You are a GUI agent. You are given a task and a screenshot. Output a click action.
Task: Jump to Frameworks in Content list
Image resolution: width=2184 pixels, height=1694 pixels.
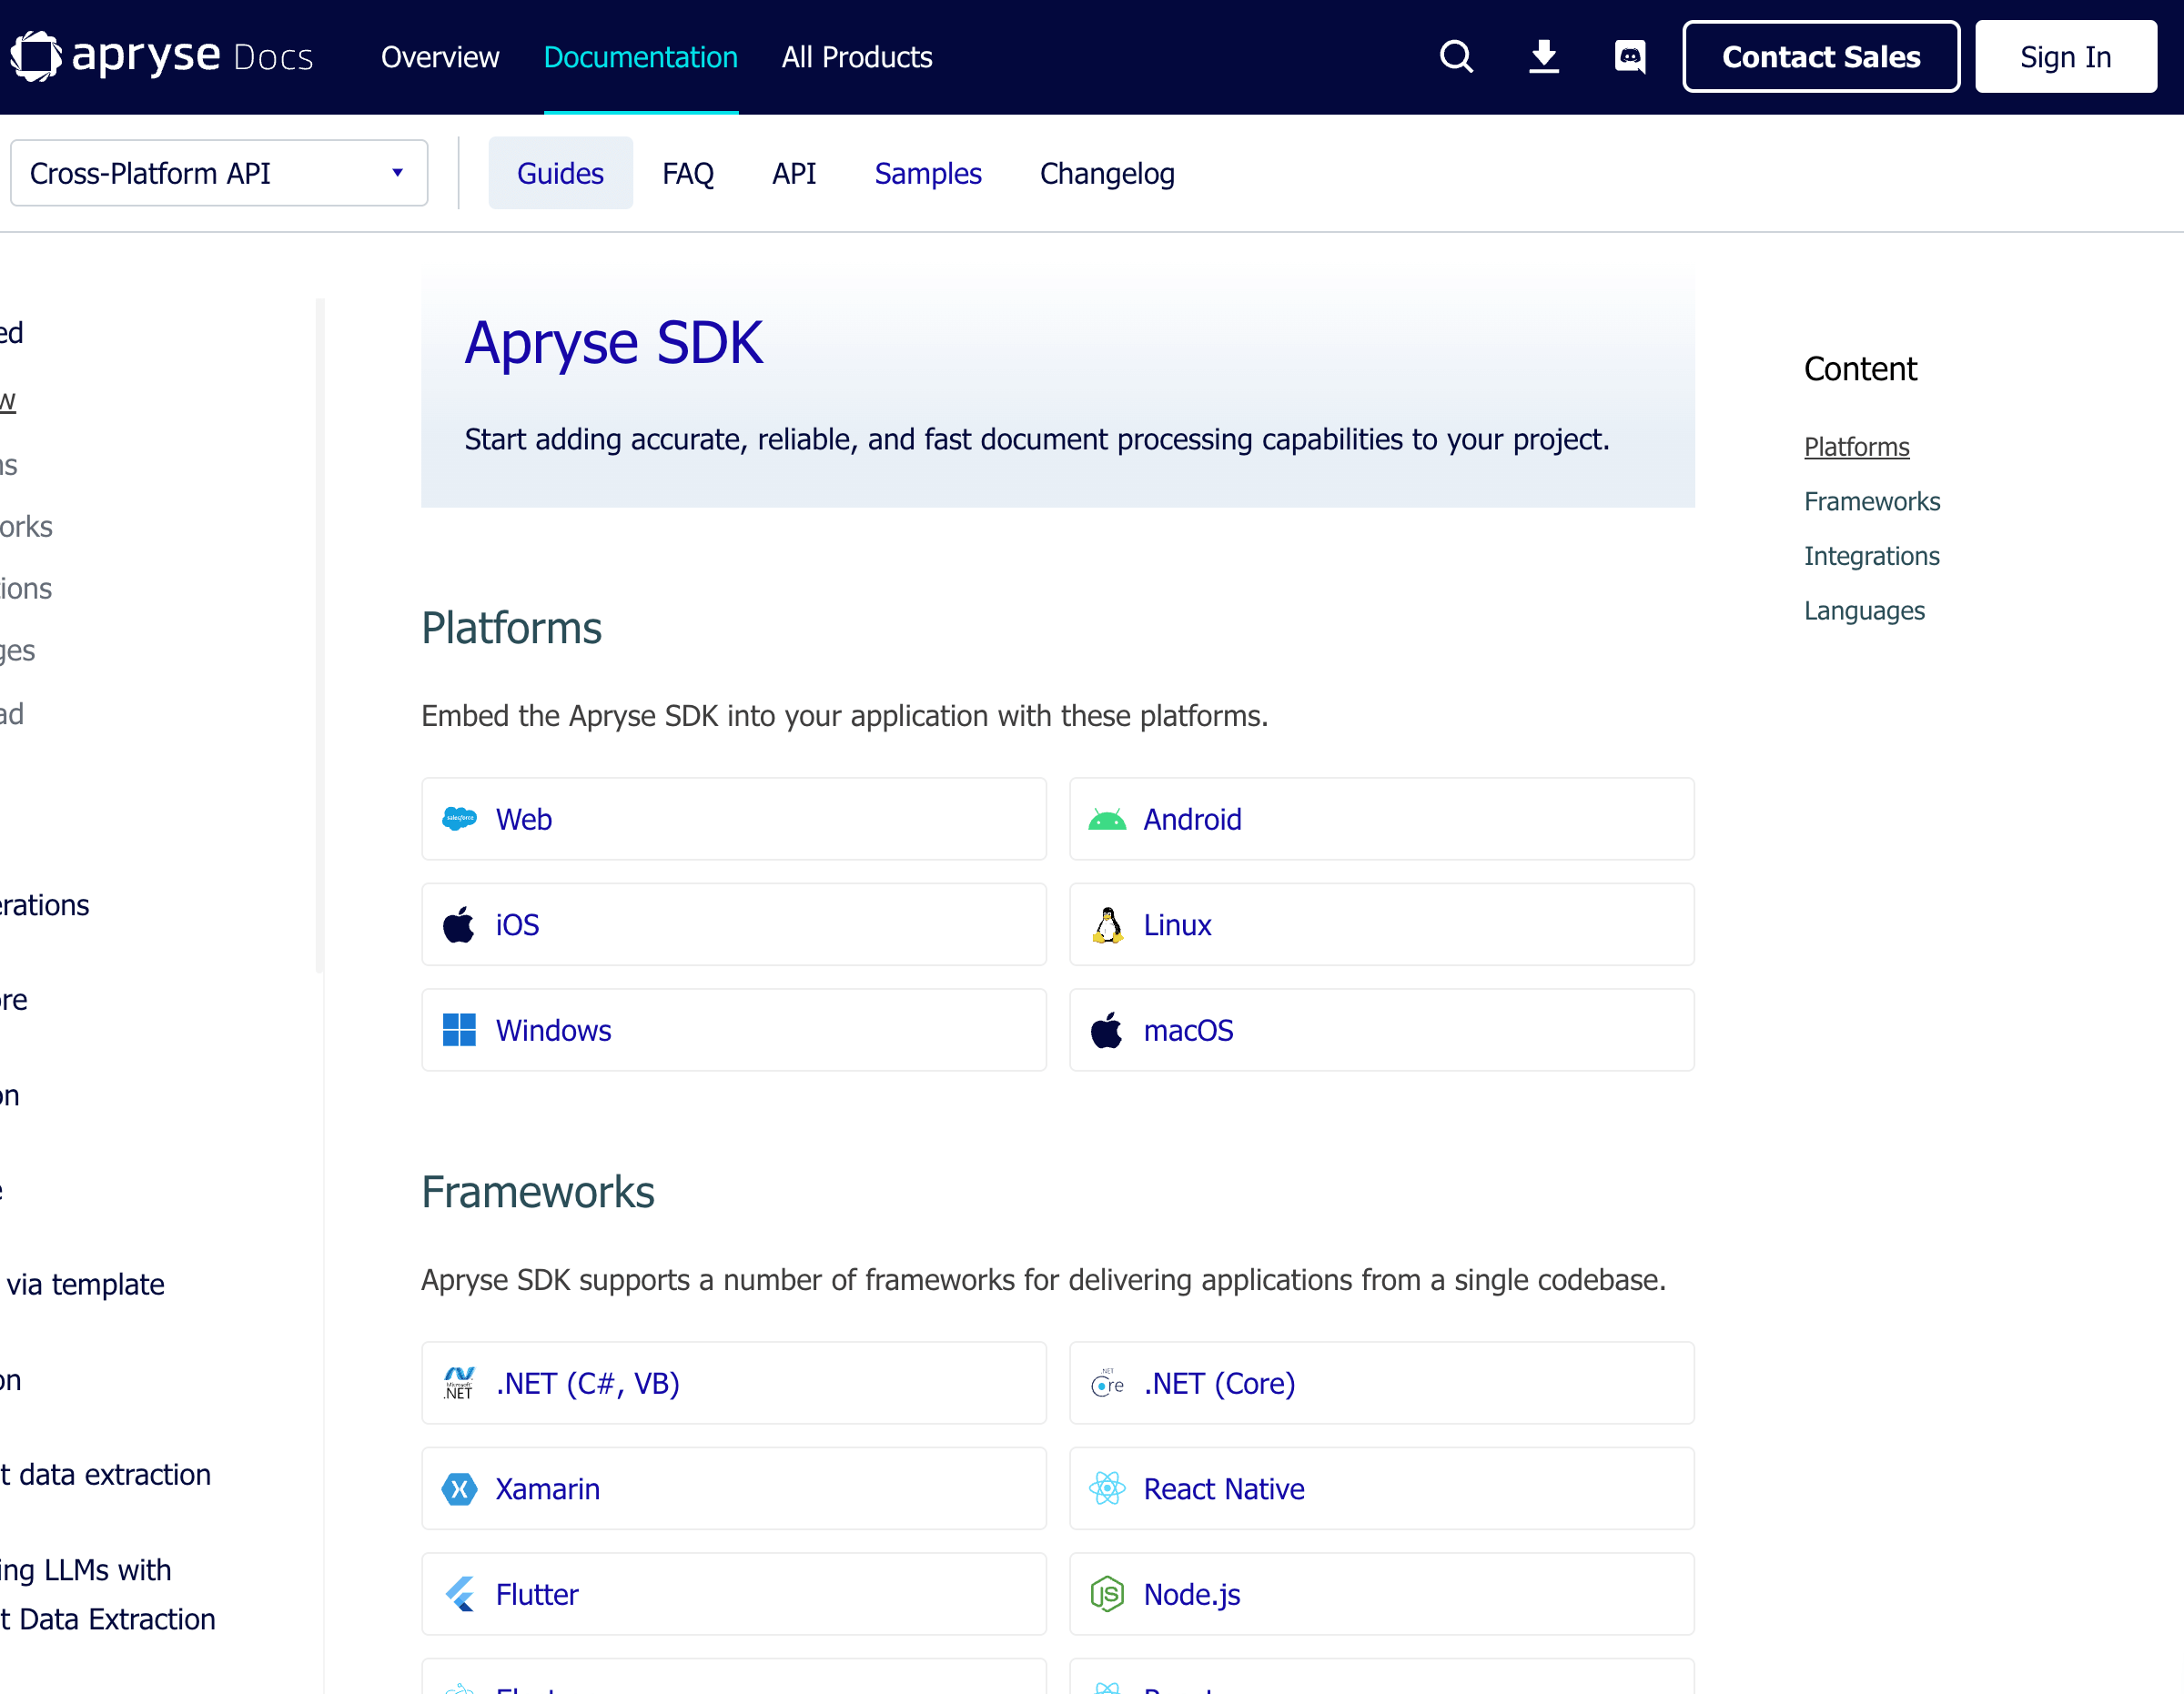click(x=1872, y=502)
